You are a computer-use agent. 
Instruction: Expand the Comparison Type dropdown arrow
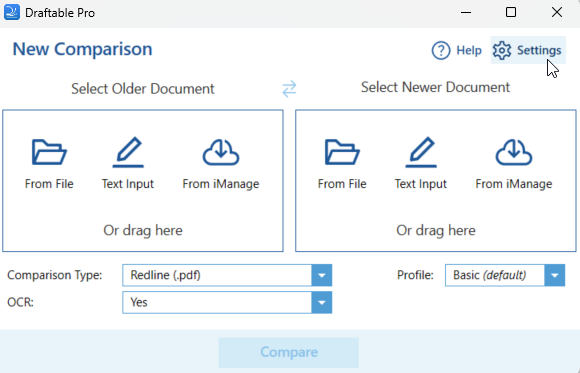coord(321,275)
